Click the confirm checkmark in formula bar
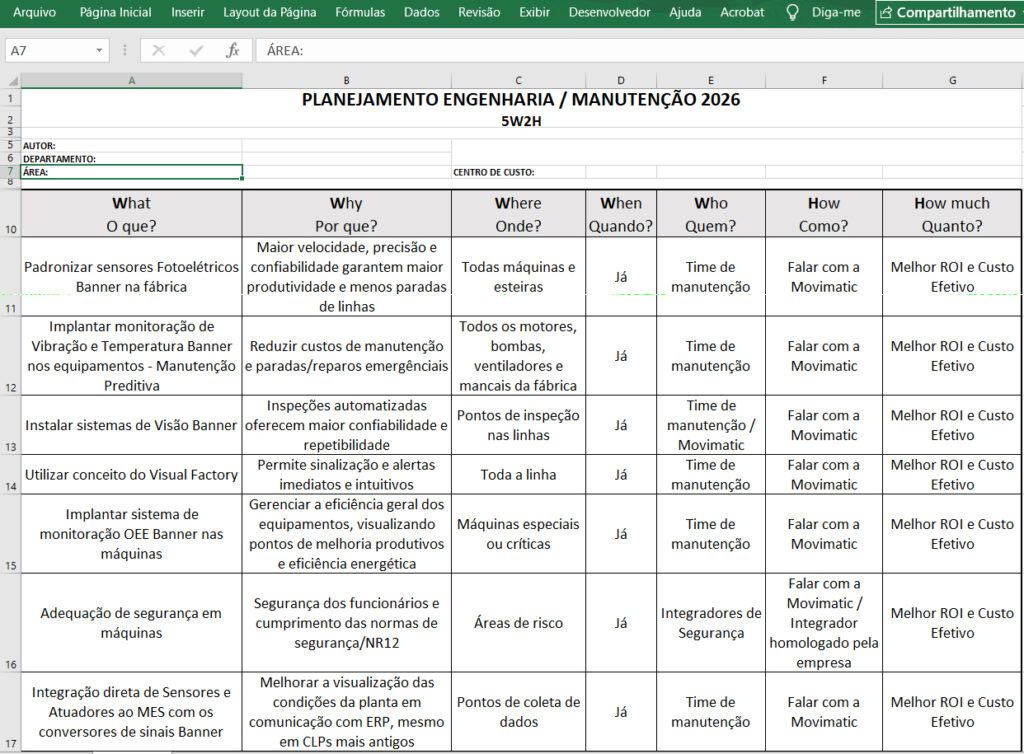 click(x=195, y=50)
